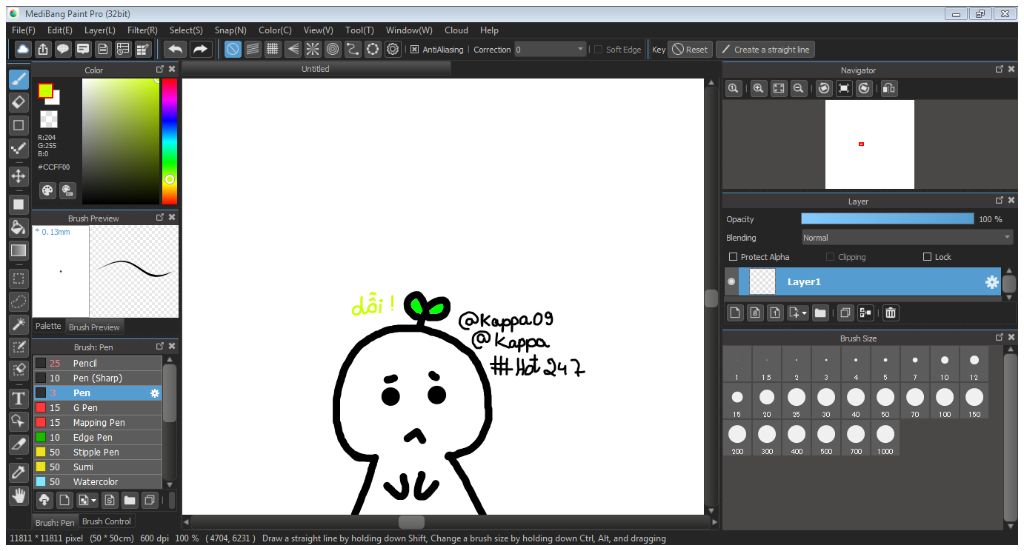Click Create a straight line button
Viewport: 1024px width, 551px height.
pyautogui.click(x=765, y=50)
